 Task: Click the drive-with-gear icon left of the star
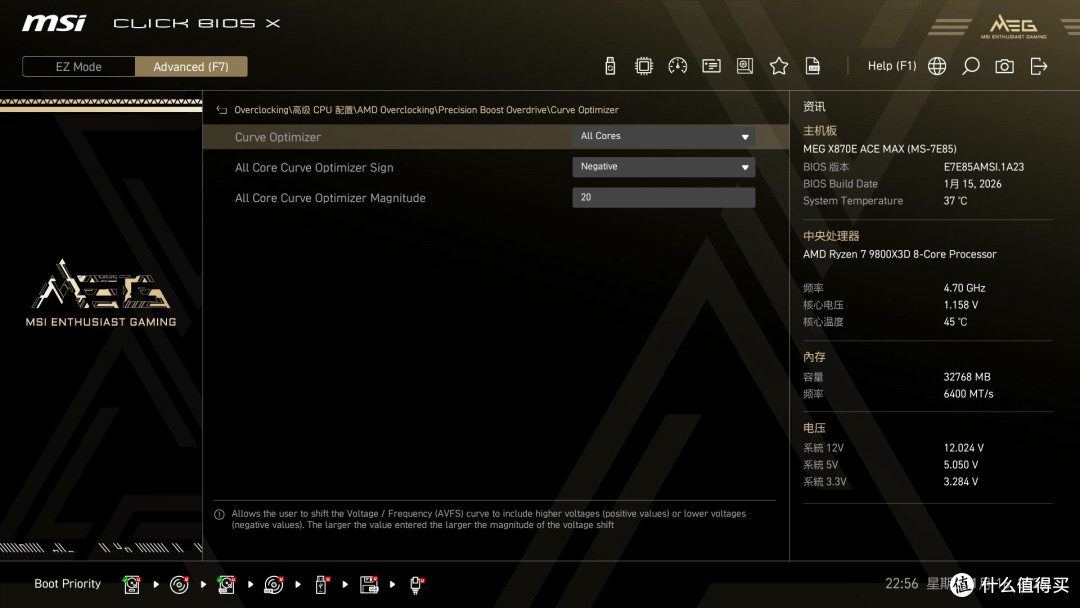[745, 66]
